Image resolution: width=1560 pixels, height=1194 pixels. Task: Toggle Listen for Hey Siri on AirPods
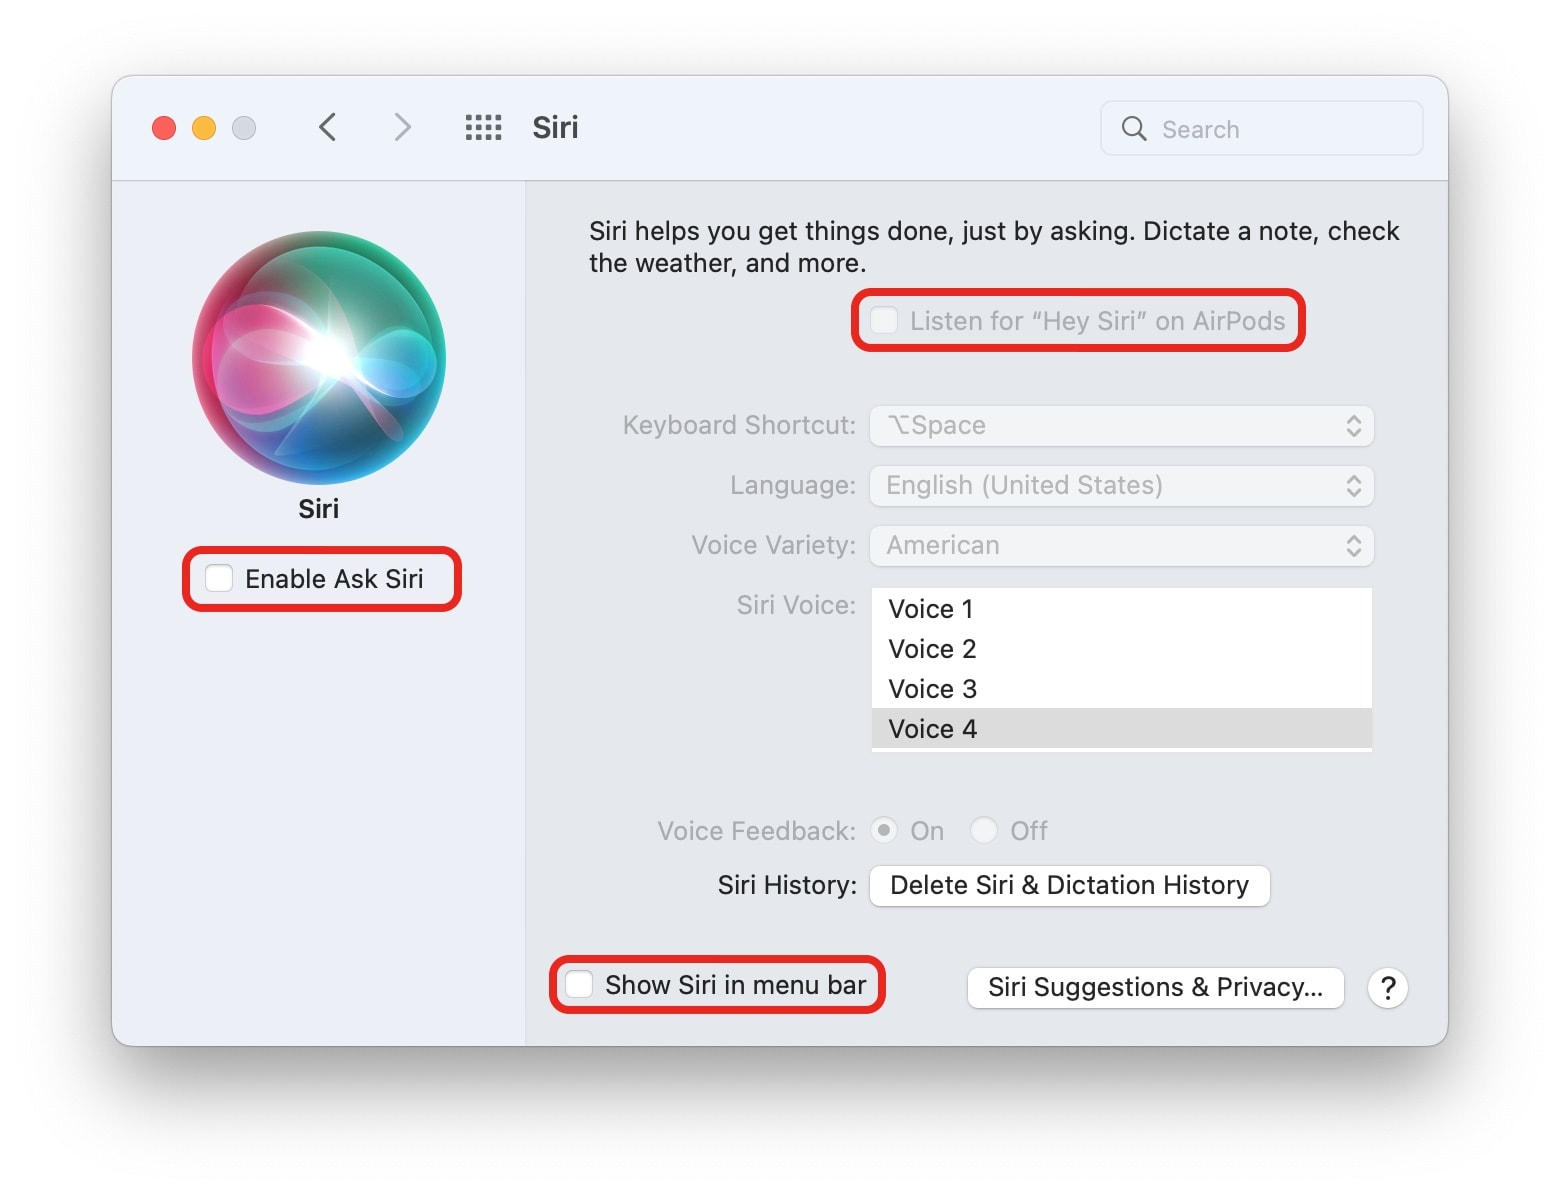pos(884,321)
